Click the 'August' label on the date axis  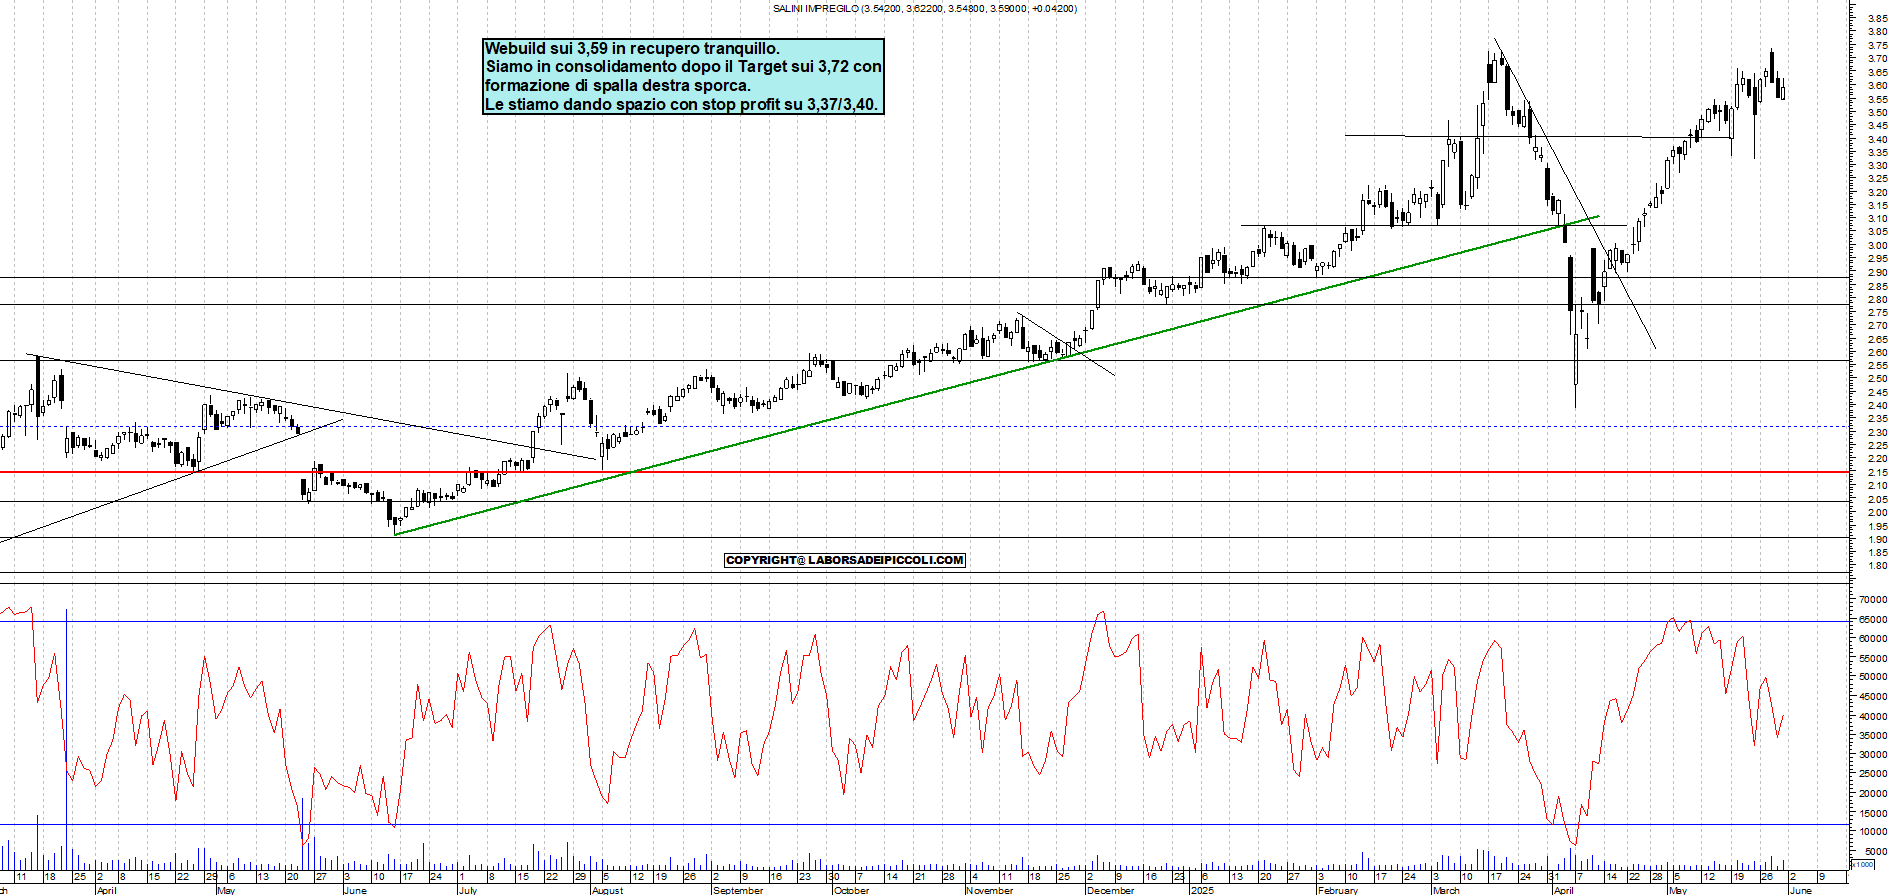[x=607, y=890]
